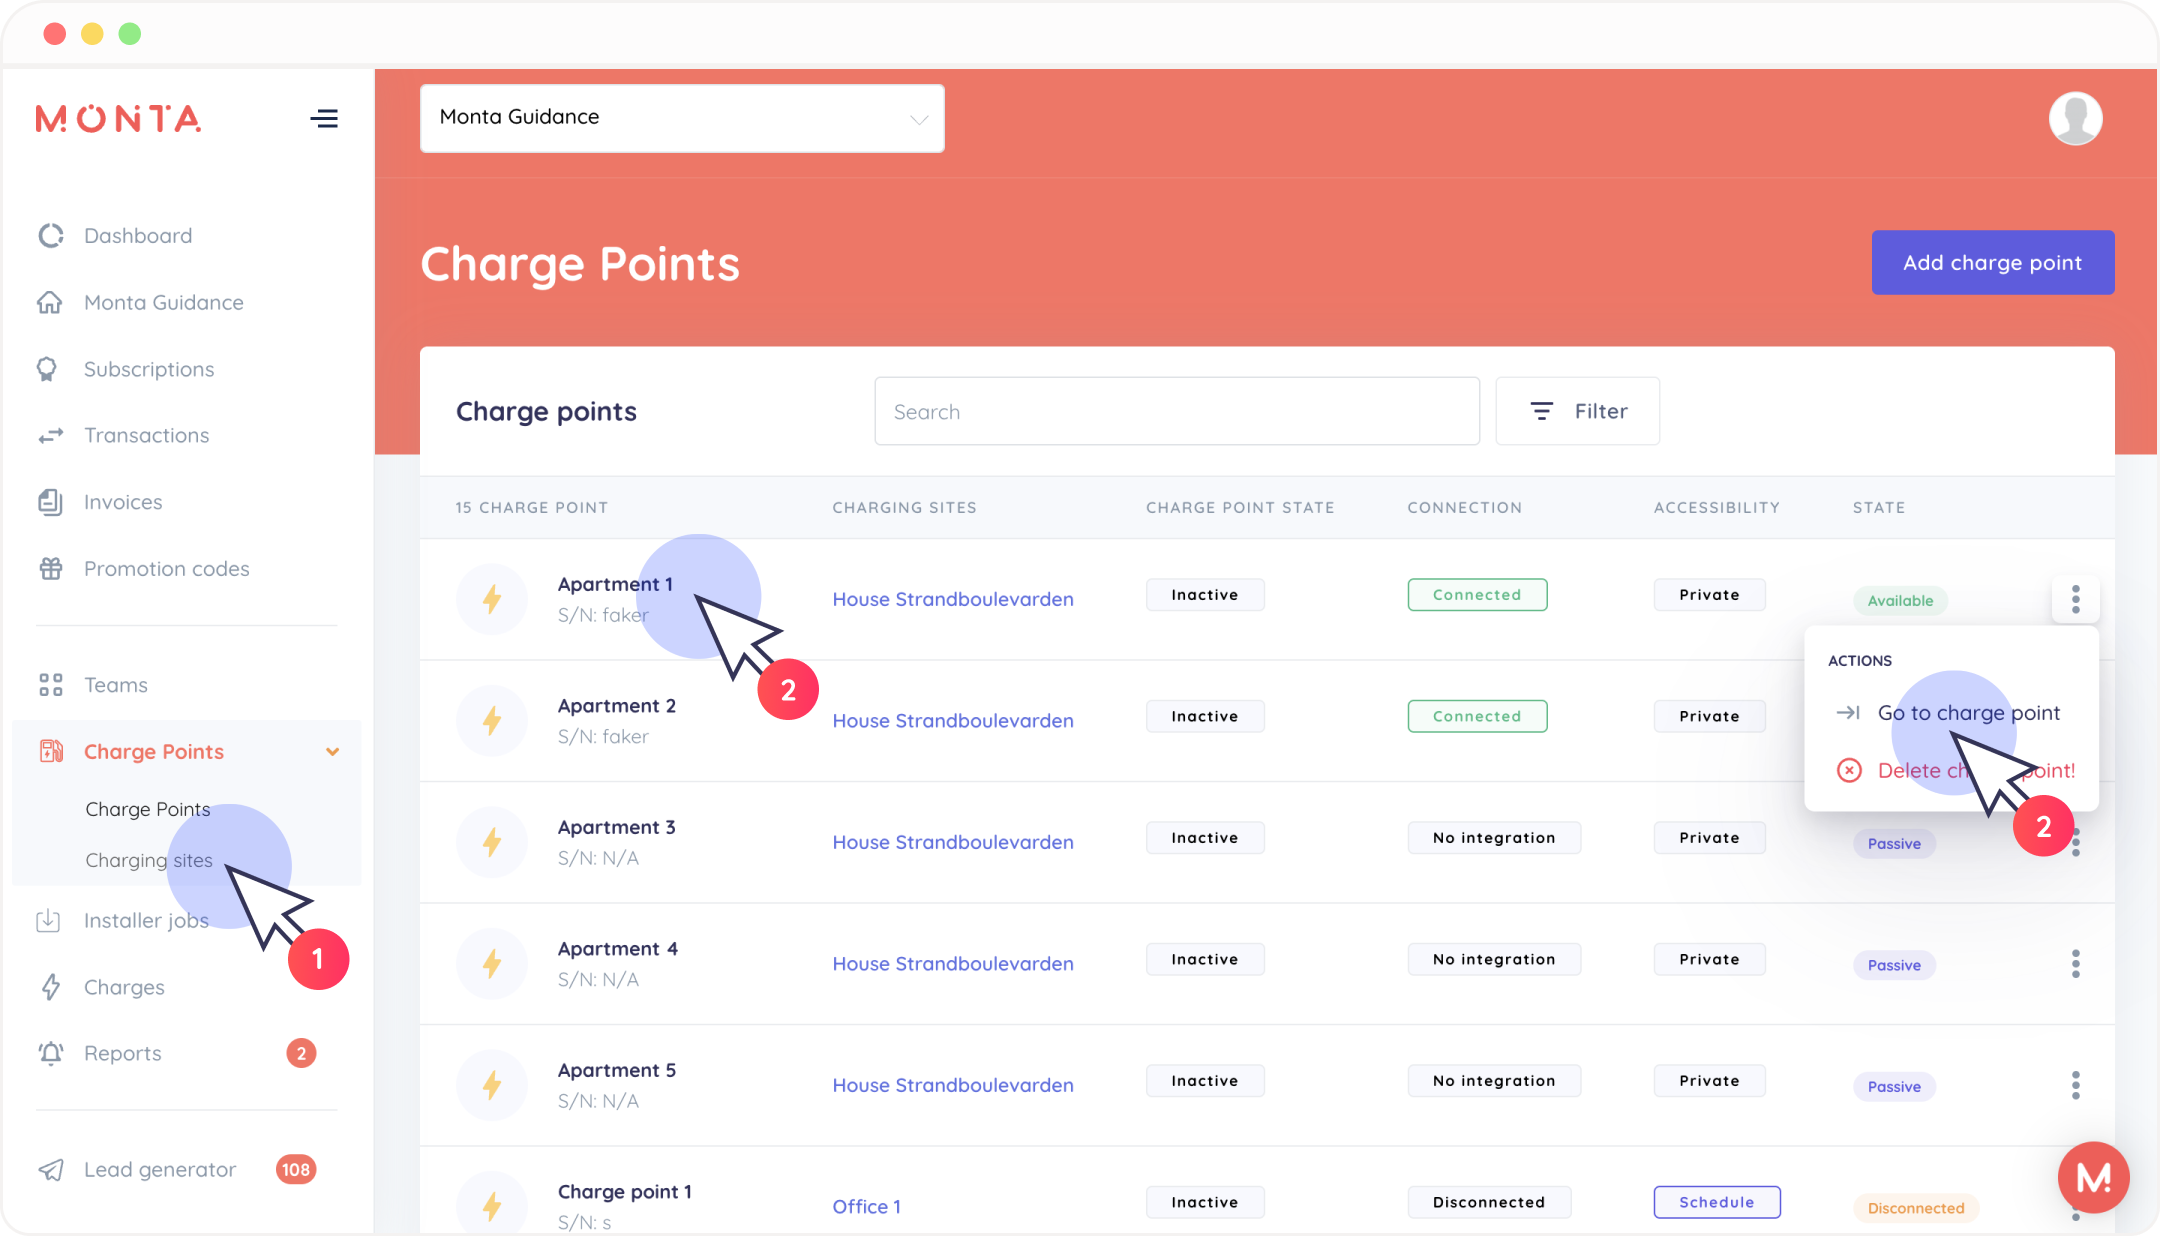Screen dimensions: 2161x1236
Task: Click the 15 Charge Point column header
Action: pos(531,508)
